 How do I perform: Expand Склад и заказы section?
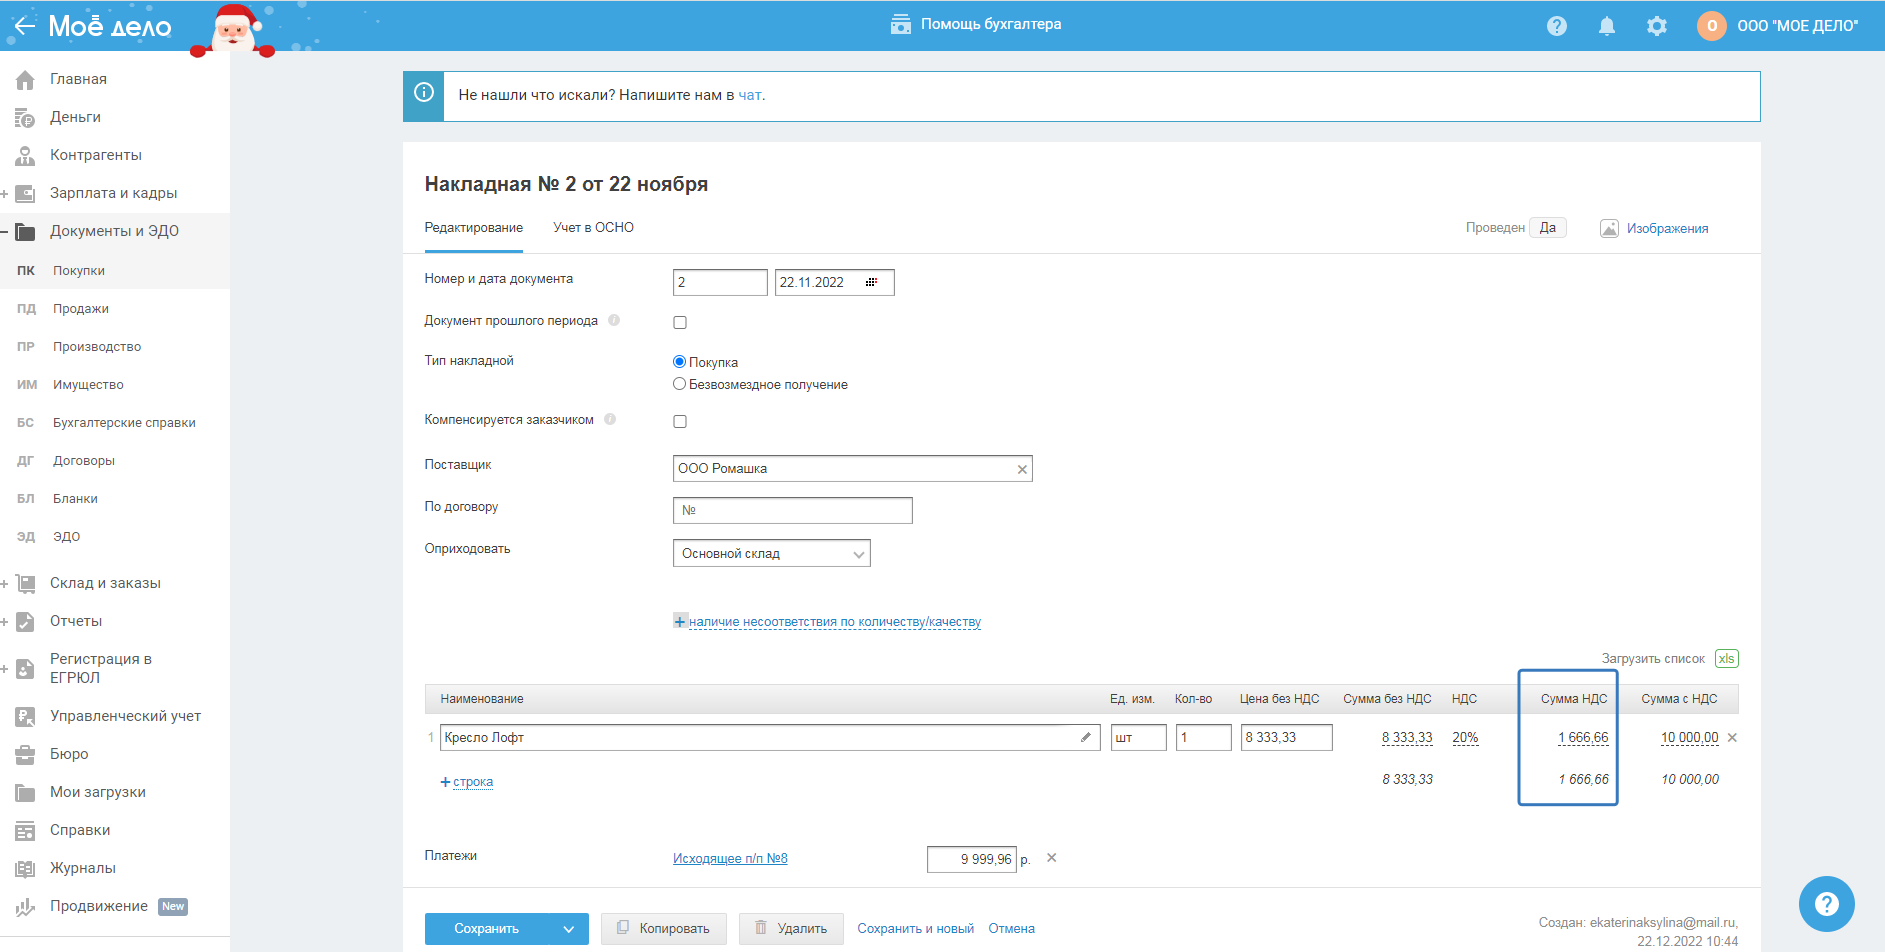5,583
